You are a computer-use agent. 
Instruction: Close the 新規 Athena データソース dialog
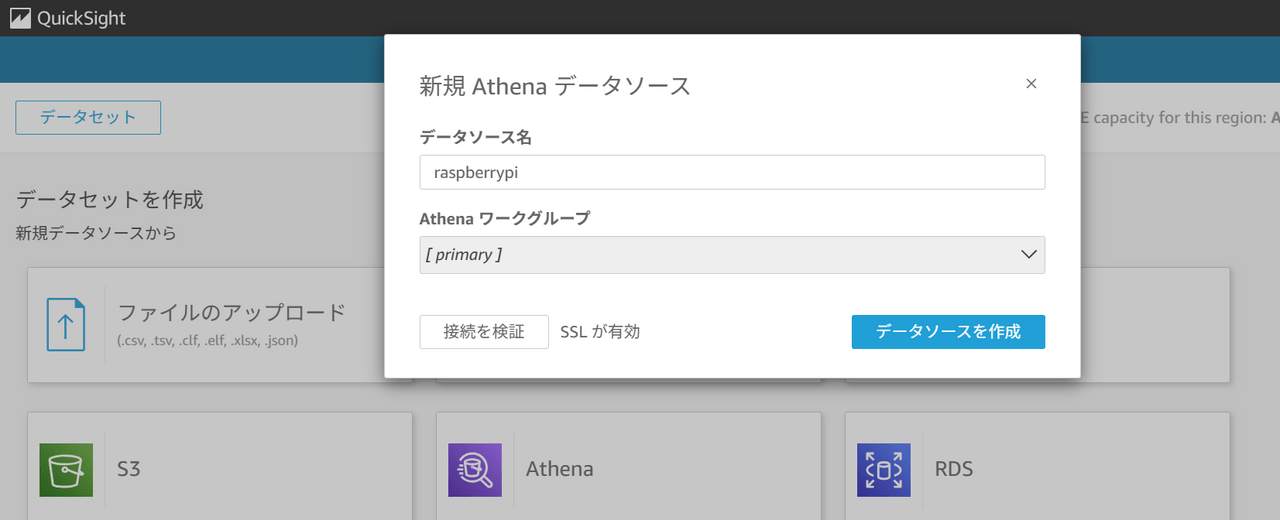click(1031, 84)
